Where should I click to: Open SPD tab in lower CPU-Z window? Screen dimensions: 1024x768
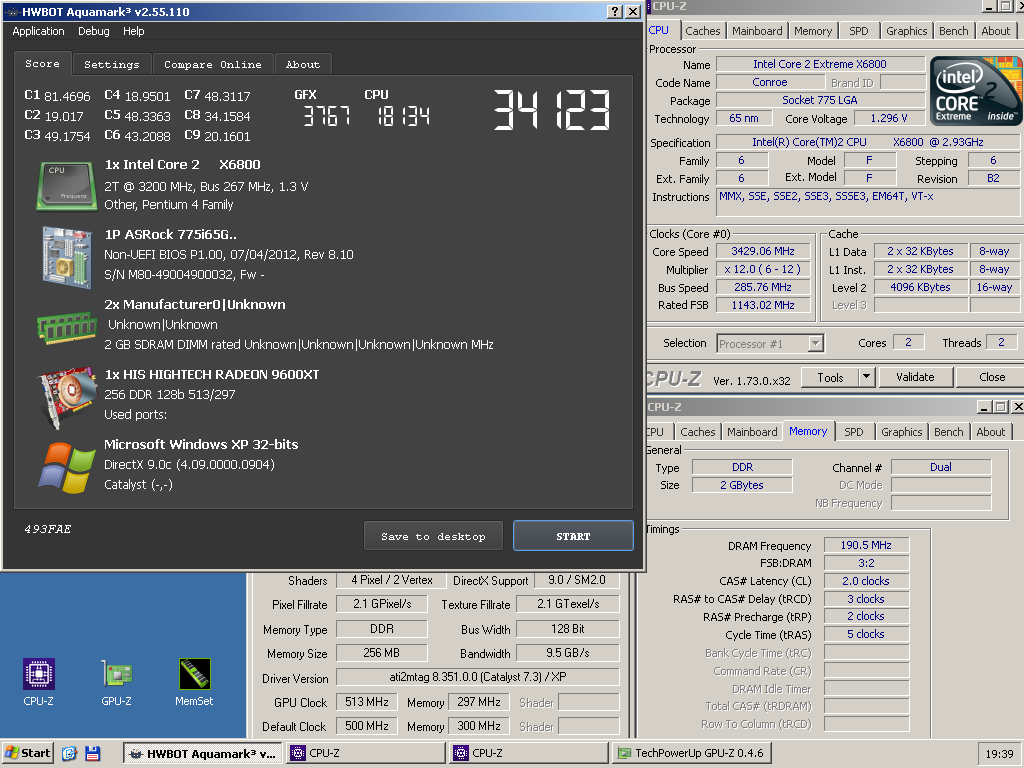[x=854, y=432]
